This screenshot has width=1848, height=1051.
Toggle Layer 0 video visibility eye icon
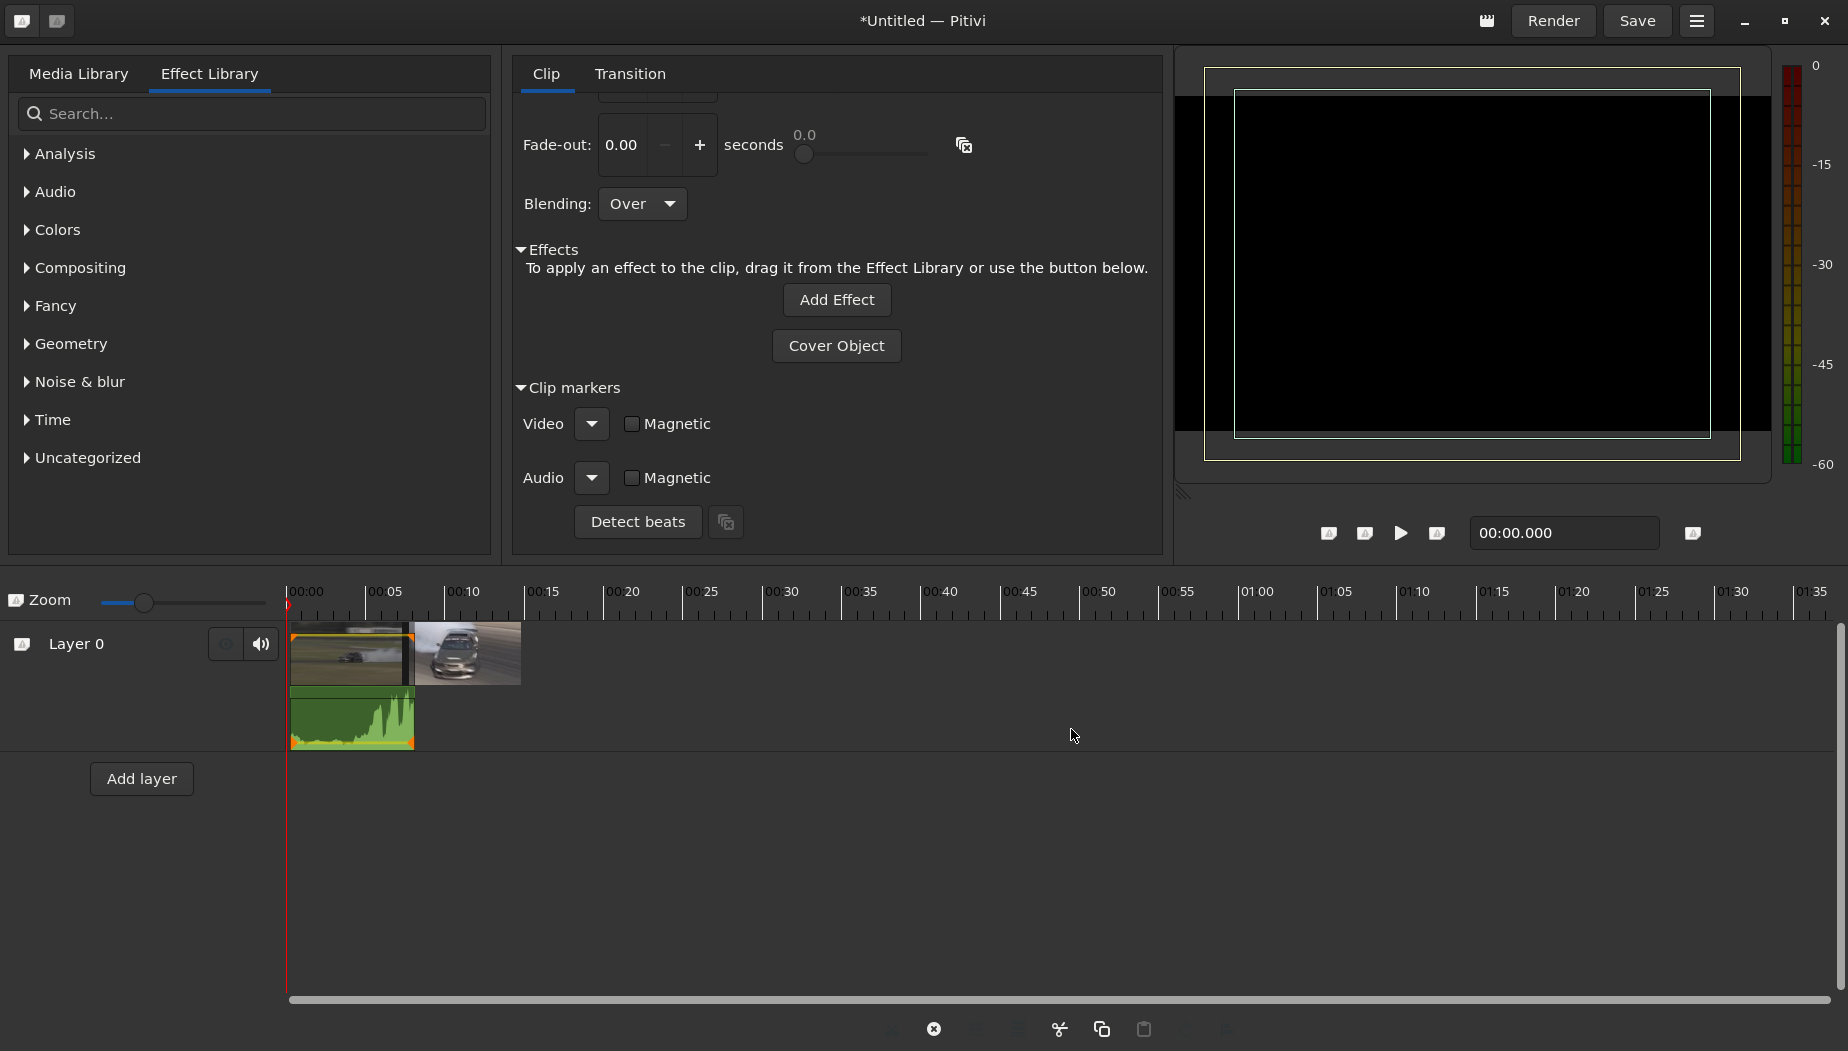coord(226,644)
